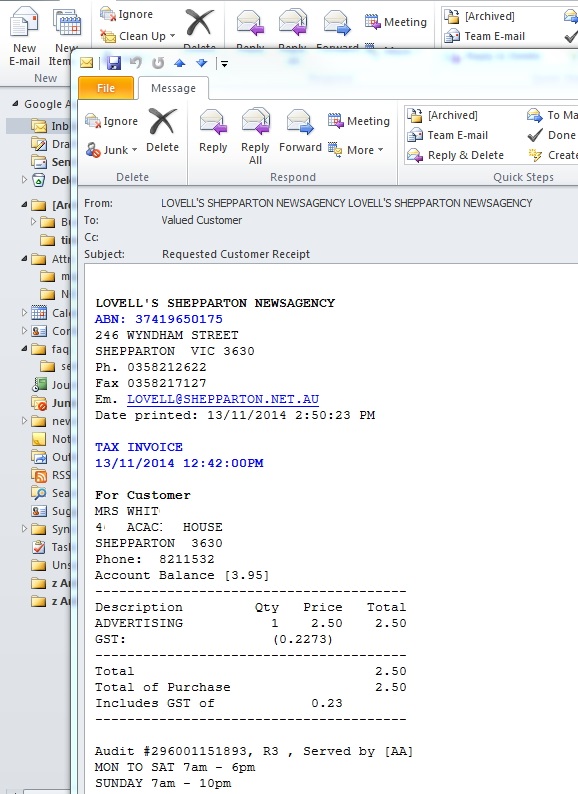Expand the Contacts folder arrow
Viewport: 578px width, 794px height.
(23, 331)
